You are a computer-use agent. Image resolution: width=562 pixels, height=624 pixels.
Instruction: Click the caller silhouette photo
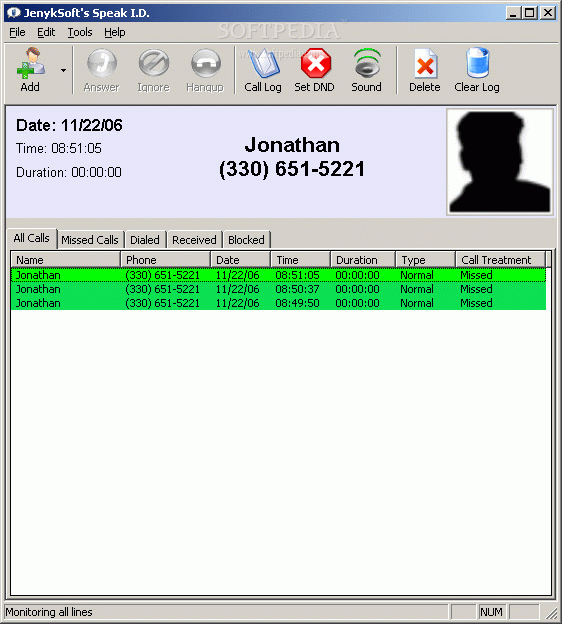point(500,162)
